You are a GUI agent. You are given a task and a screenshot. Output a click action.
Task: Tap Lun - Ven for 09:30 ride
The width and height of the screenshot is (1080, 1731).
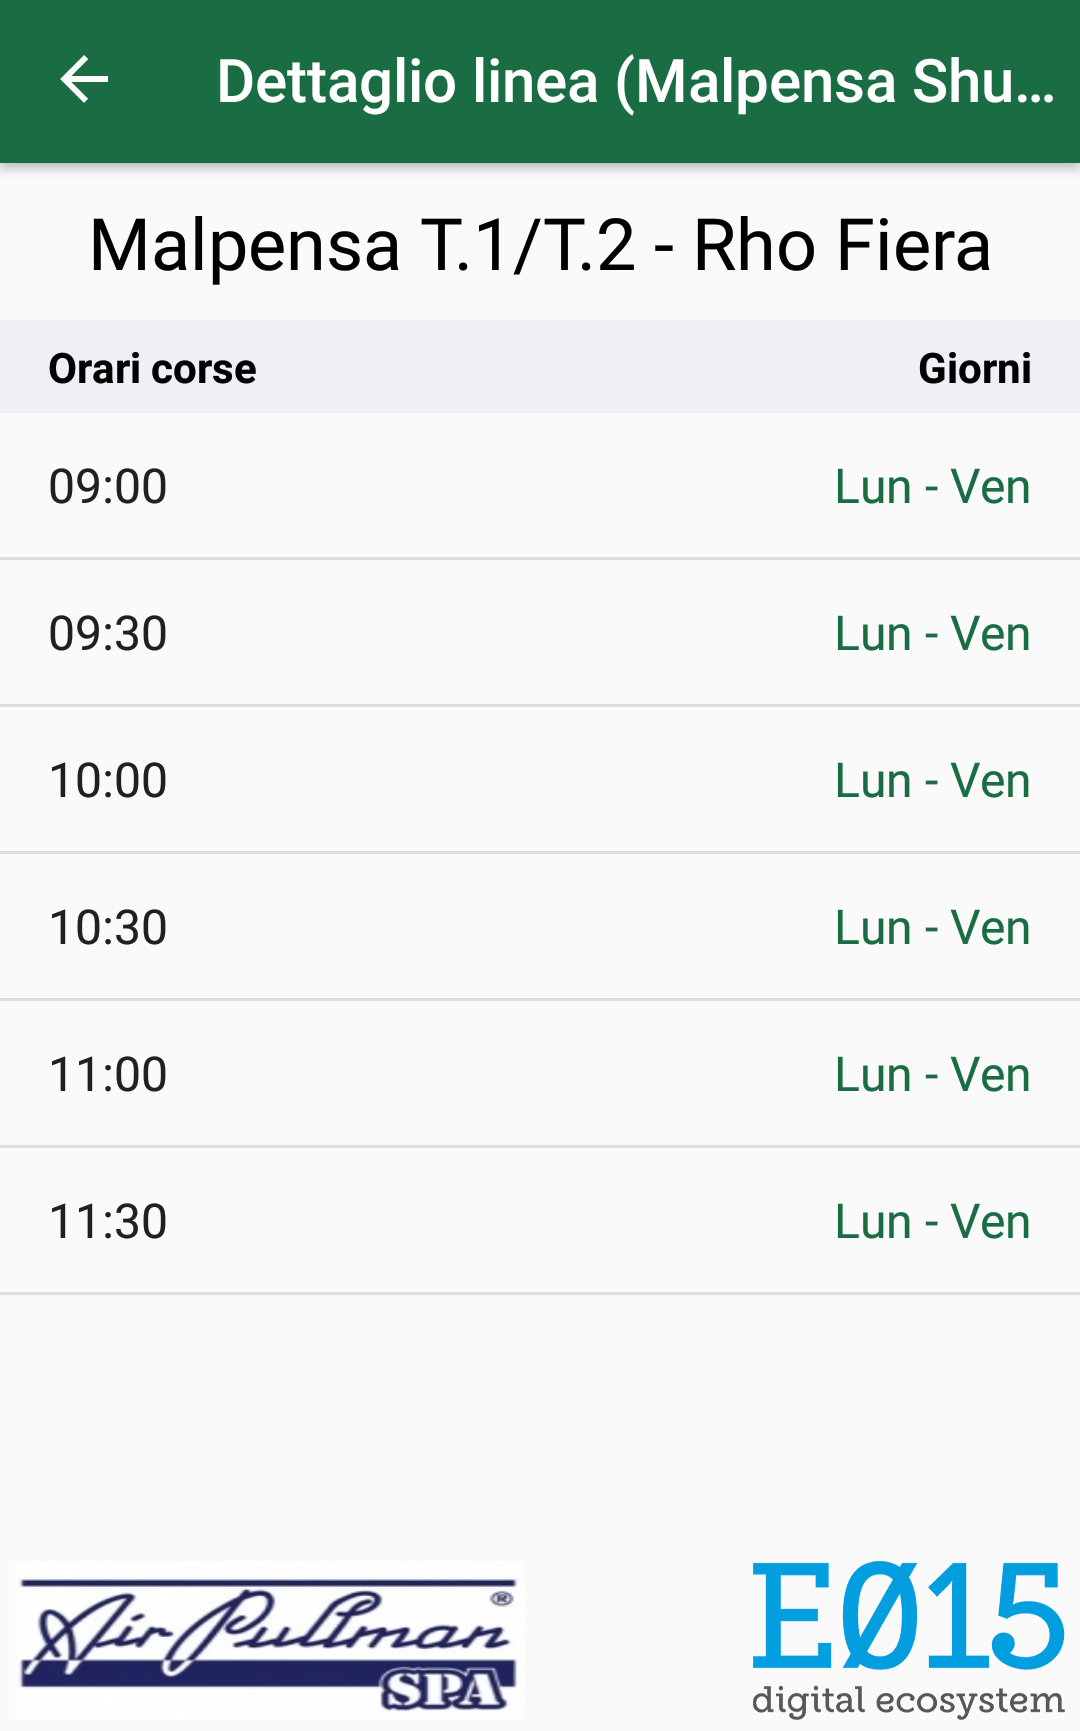(932, 634)
